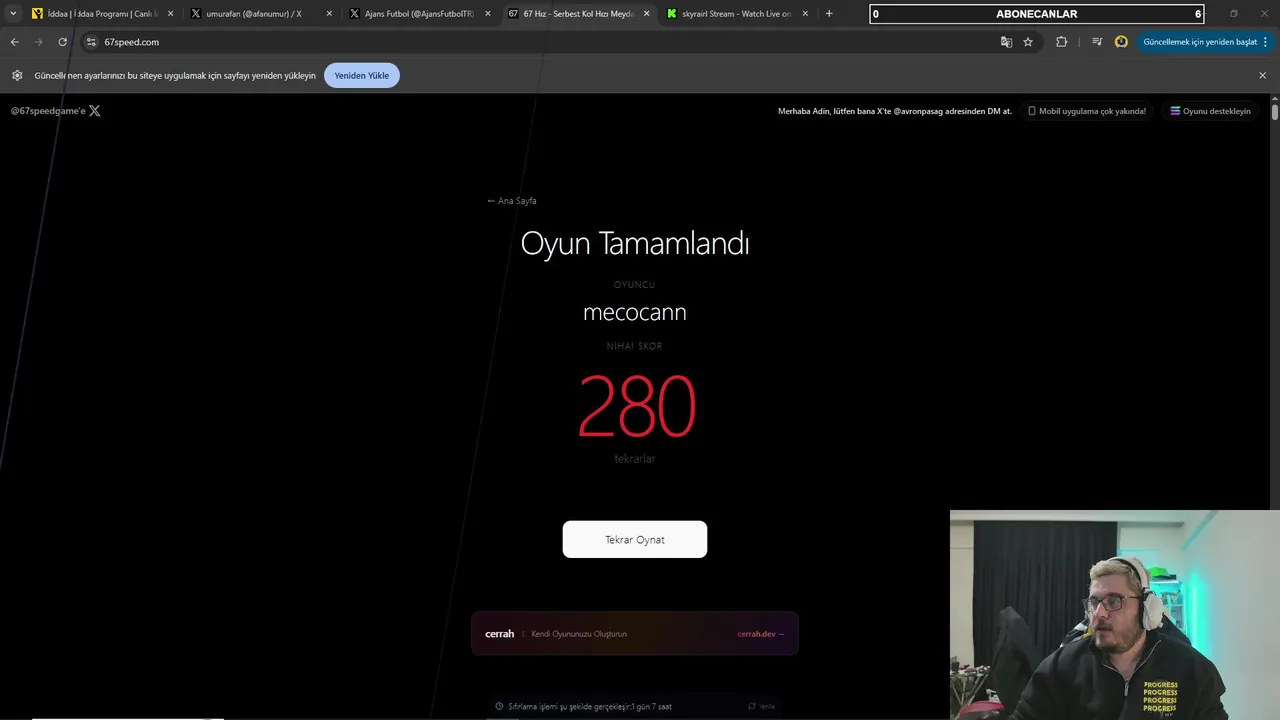The image size is (1280, 720).
Task: Dismiss the settings infobar with X
Action: (1262, 75)
